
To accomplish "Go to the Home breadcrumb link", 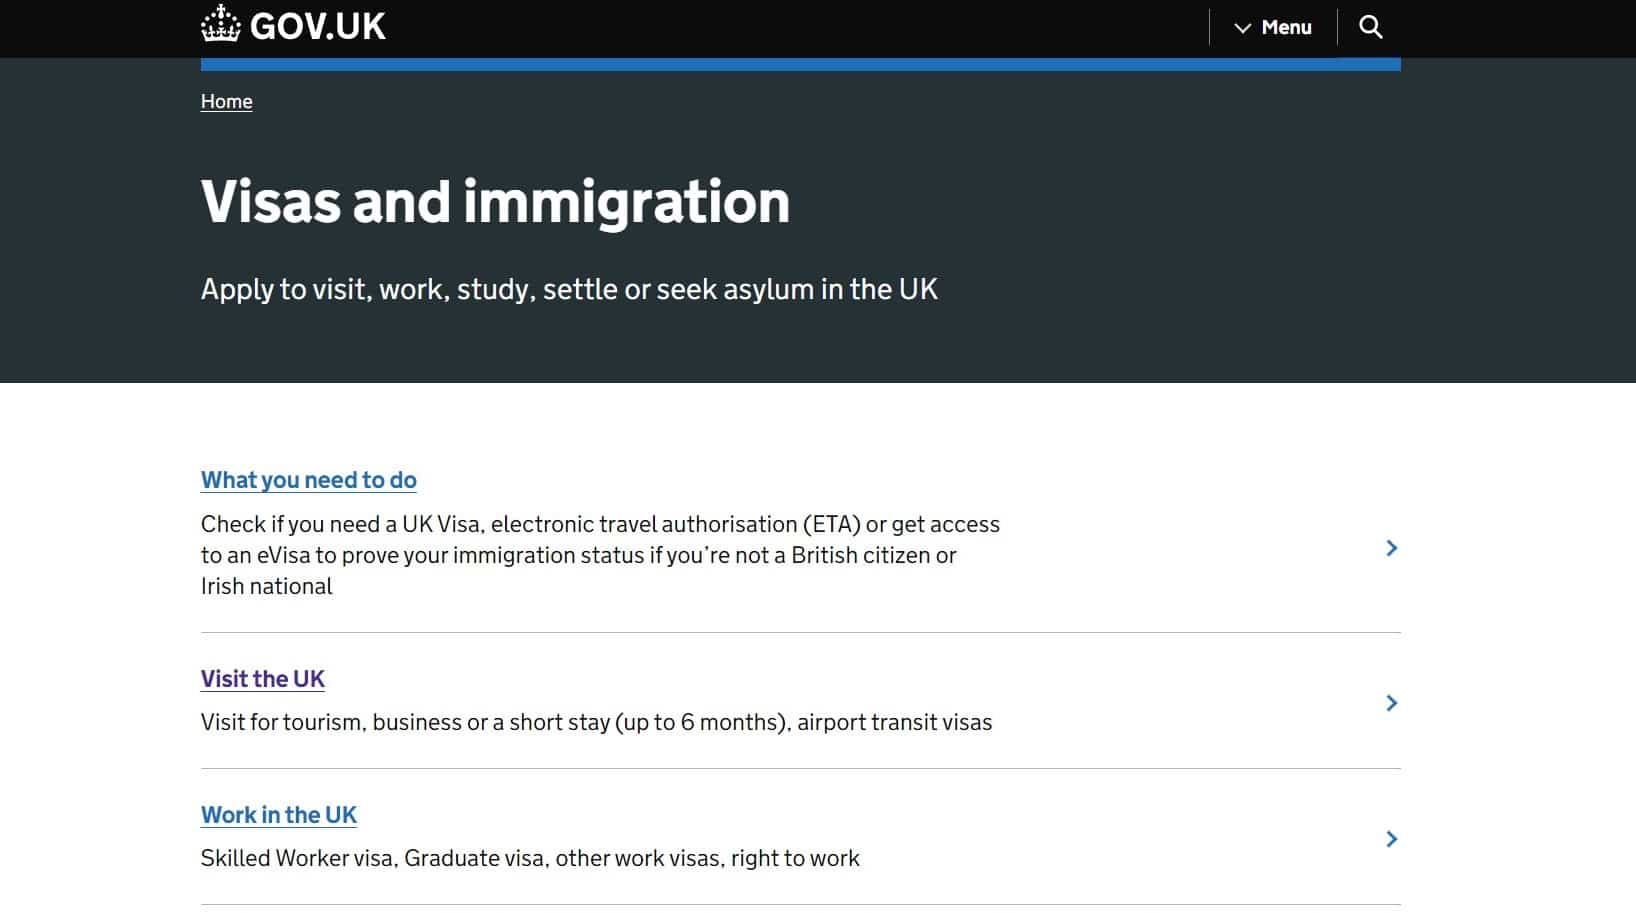I will (226, 101).
